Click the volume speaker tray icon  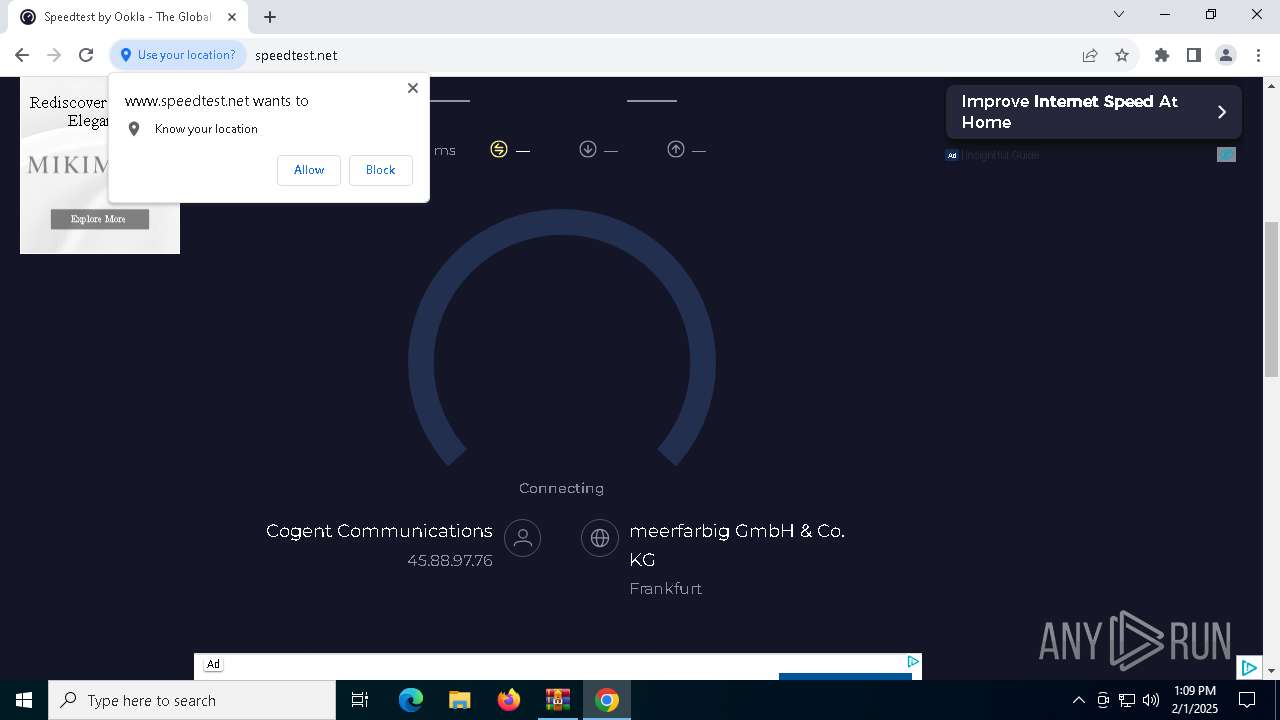tap(1151, 700)
